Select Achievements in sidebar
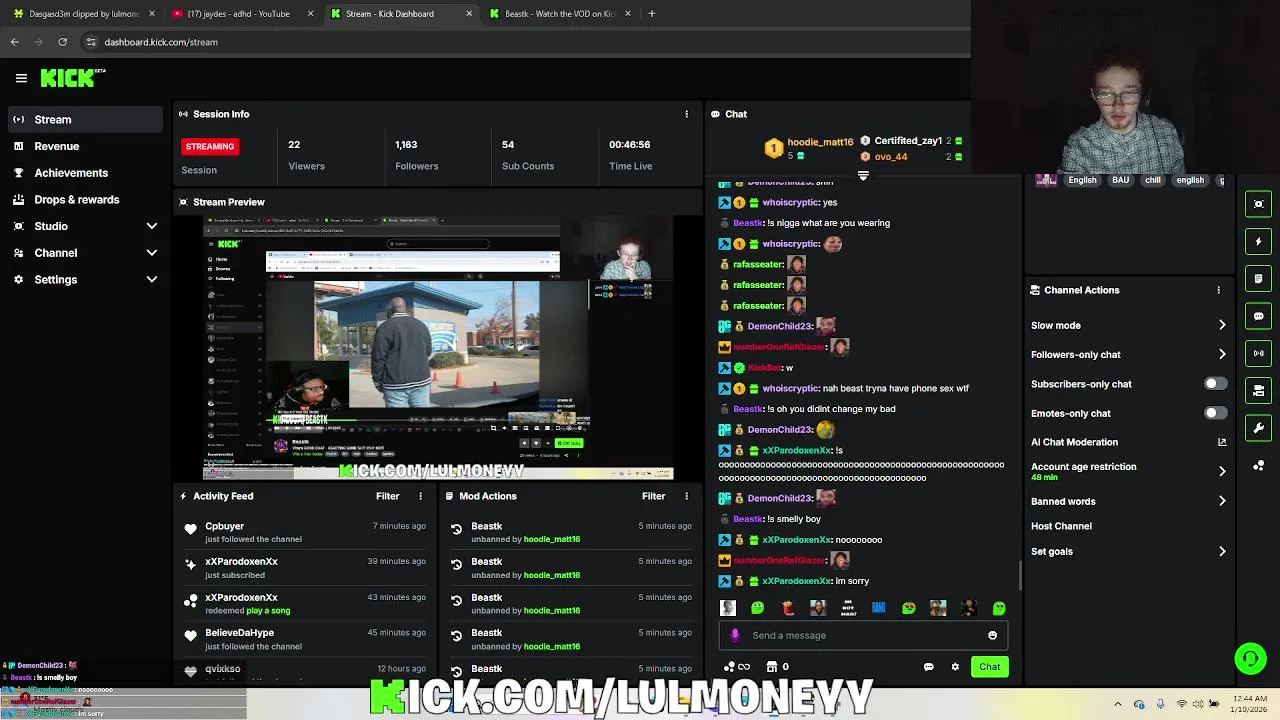The image size is (1280, 720). (x=84, y=173)
